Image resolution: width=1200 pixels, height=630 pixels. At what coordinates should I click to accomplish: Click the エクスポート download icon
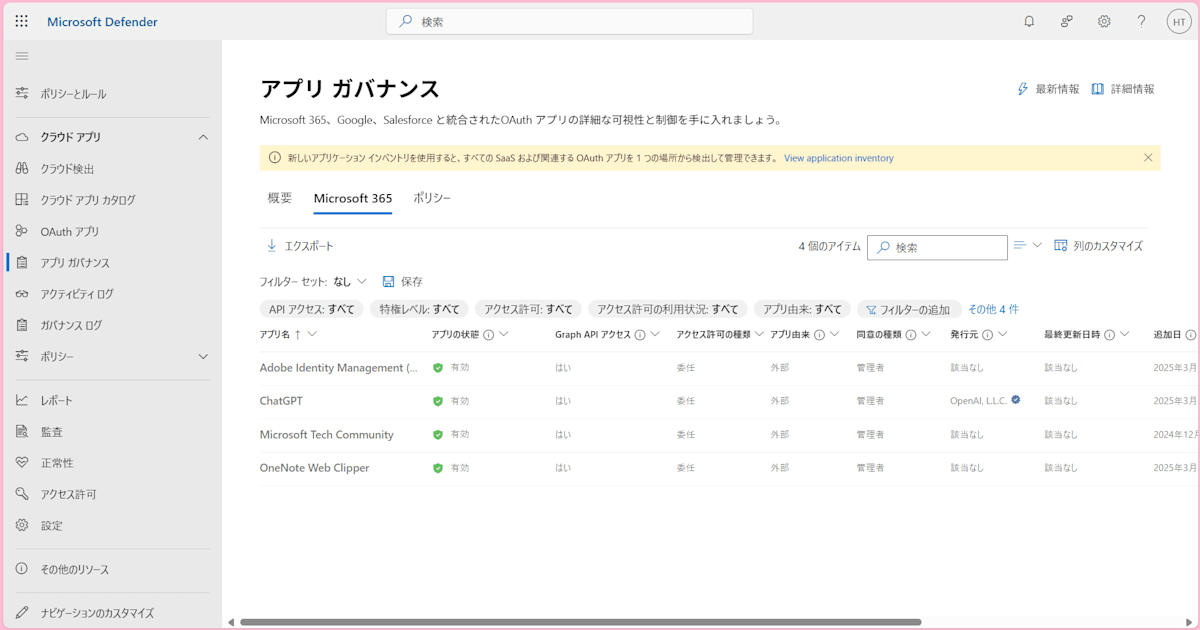272,246
